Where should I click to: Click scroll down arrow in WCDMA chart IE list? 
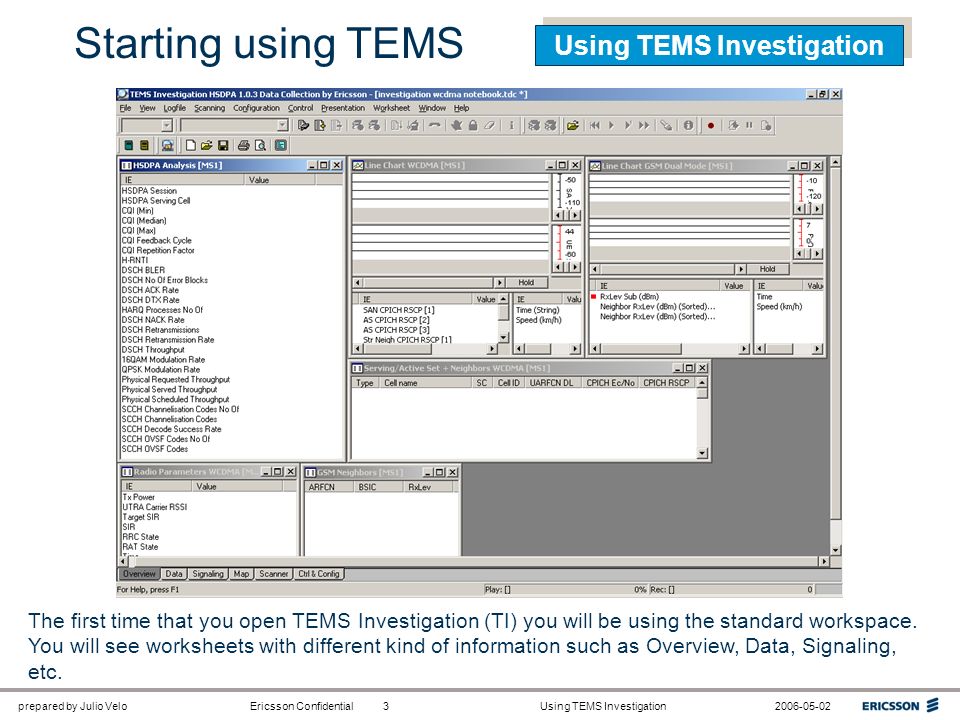(503, 337)
